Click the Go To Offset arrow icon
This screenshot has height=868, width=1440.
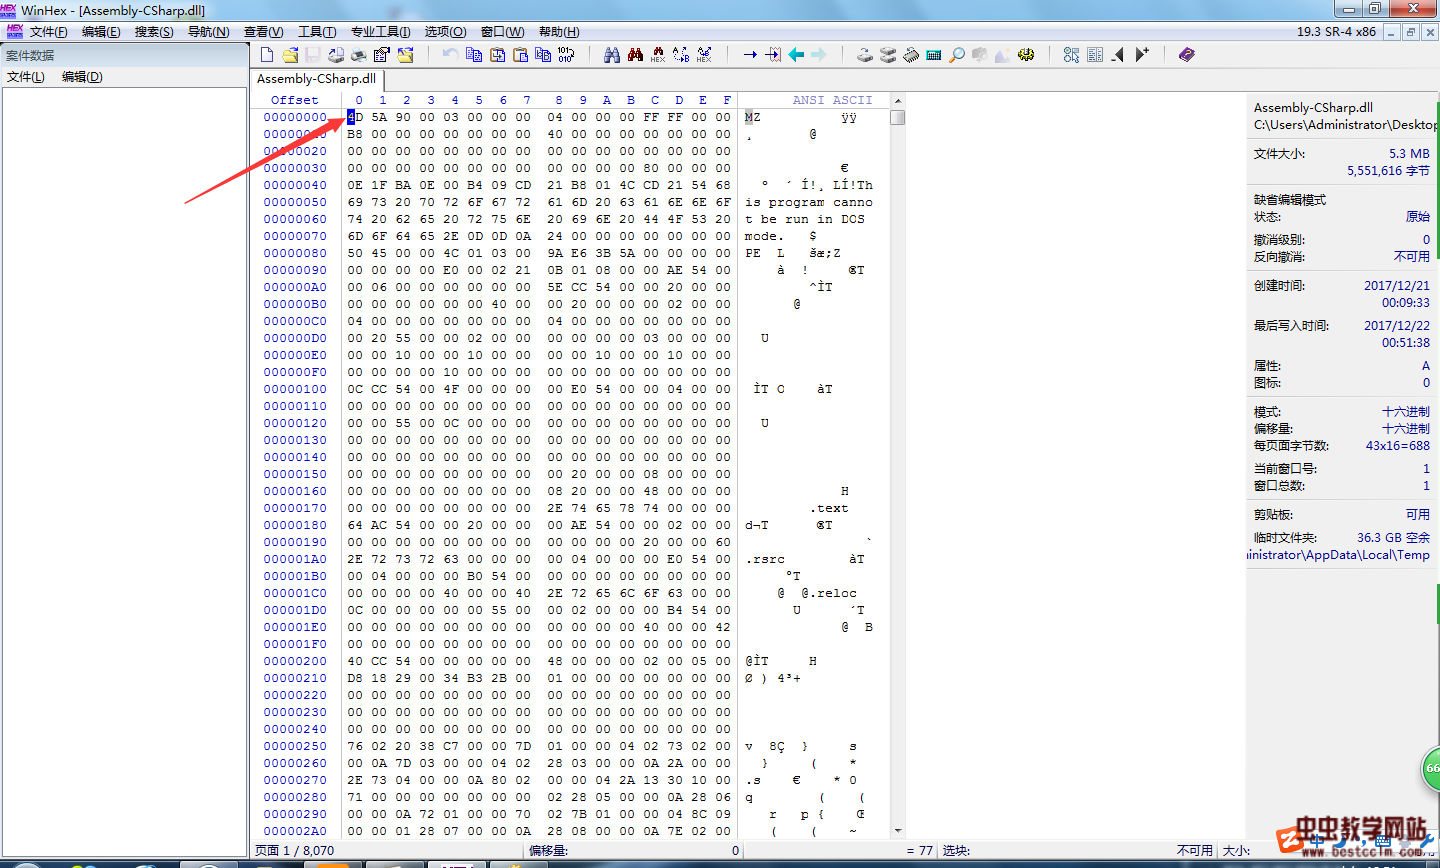click(750, 55)
